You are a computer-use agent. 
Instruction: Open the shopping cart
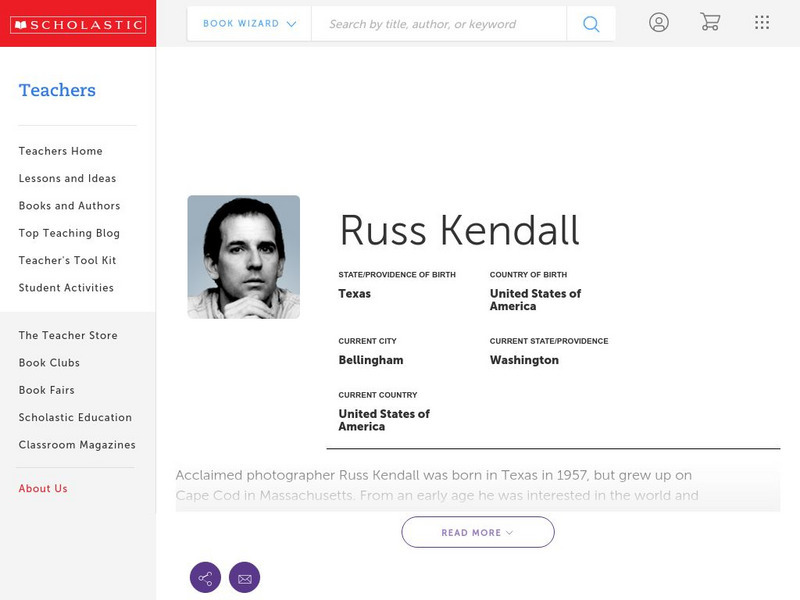pos(710,22)
